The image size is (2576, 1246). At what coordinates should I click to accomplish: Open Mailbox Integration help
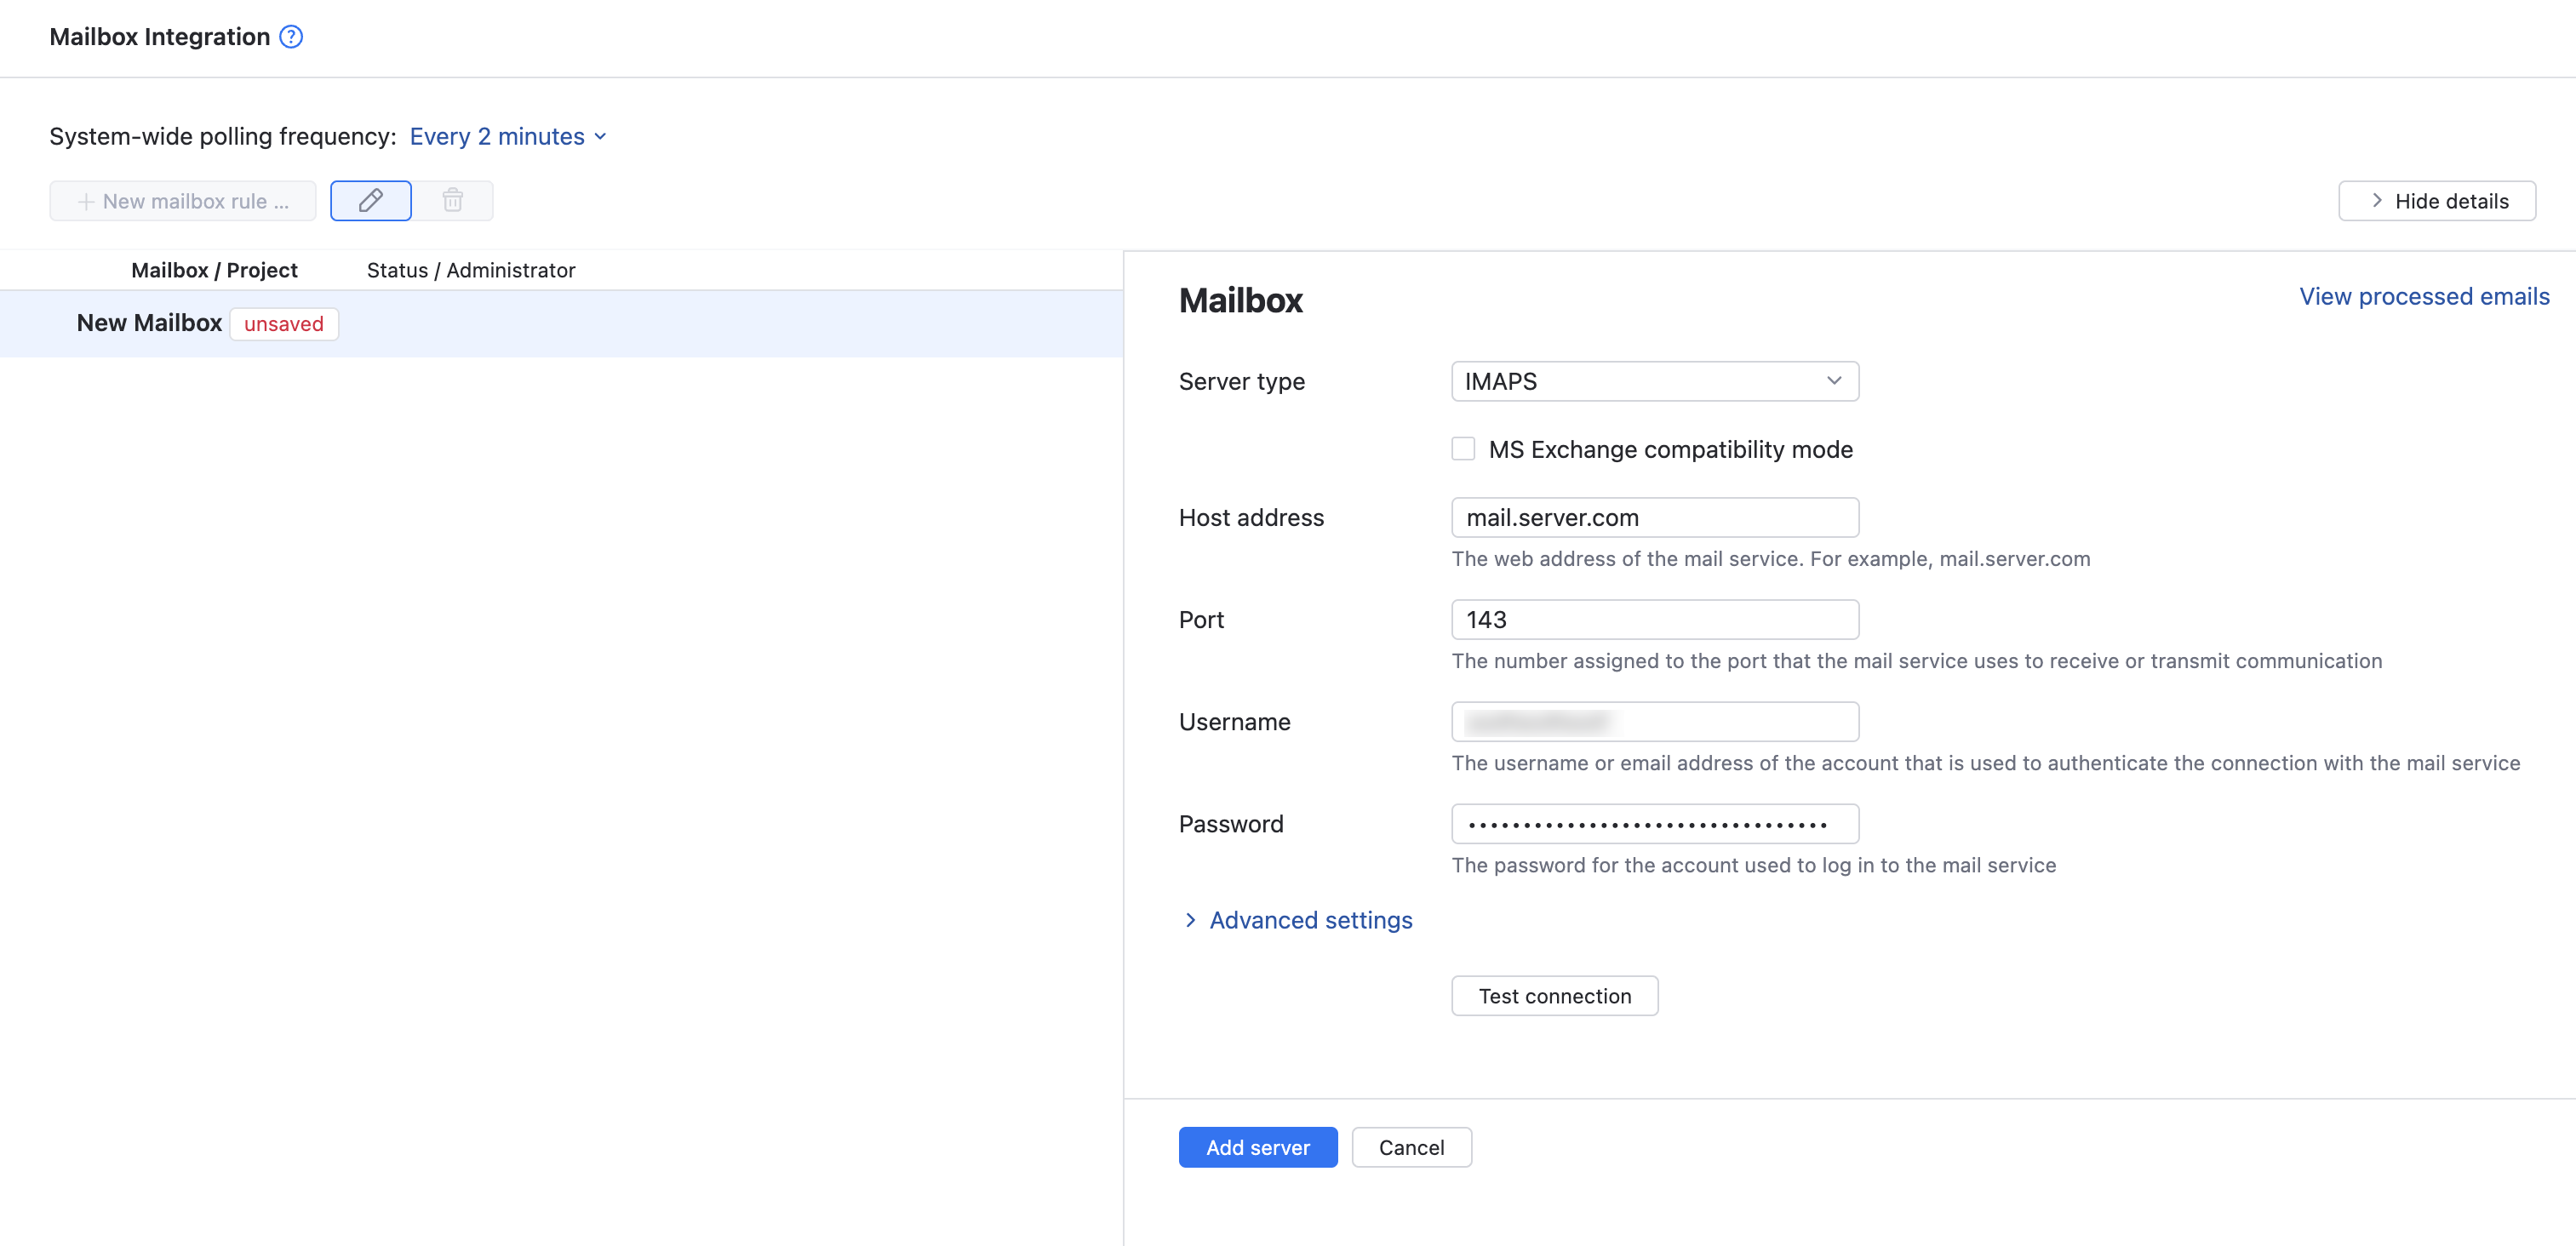click(x=290, y=36)
